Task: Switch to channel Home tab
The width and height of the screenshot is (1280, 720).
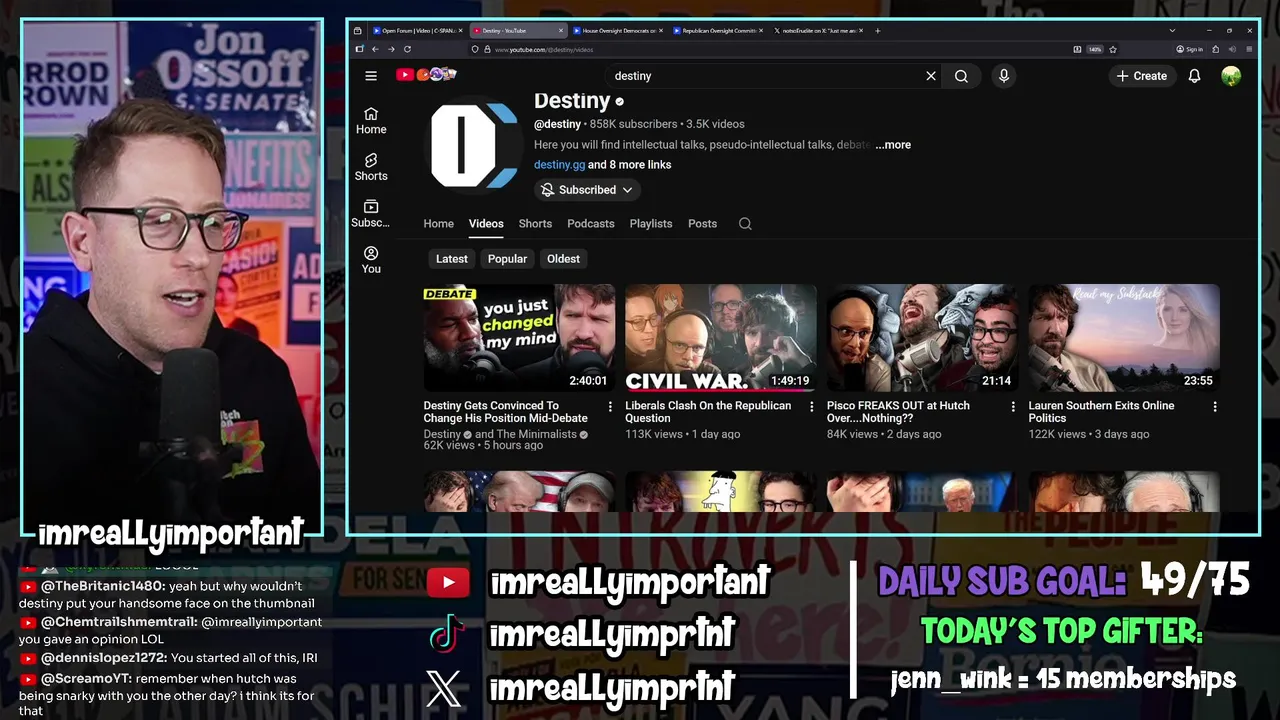Action: coord(438,224)
